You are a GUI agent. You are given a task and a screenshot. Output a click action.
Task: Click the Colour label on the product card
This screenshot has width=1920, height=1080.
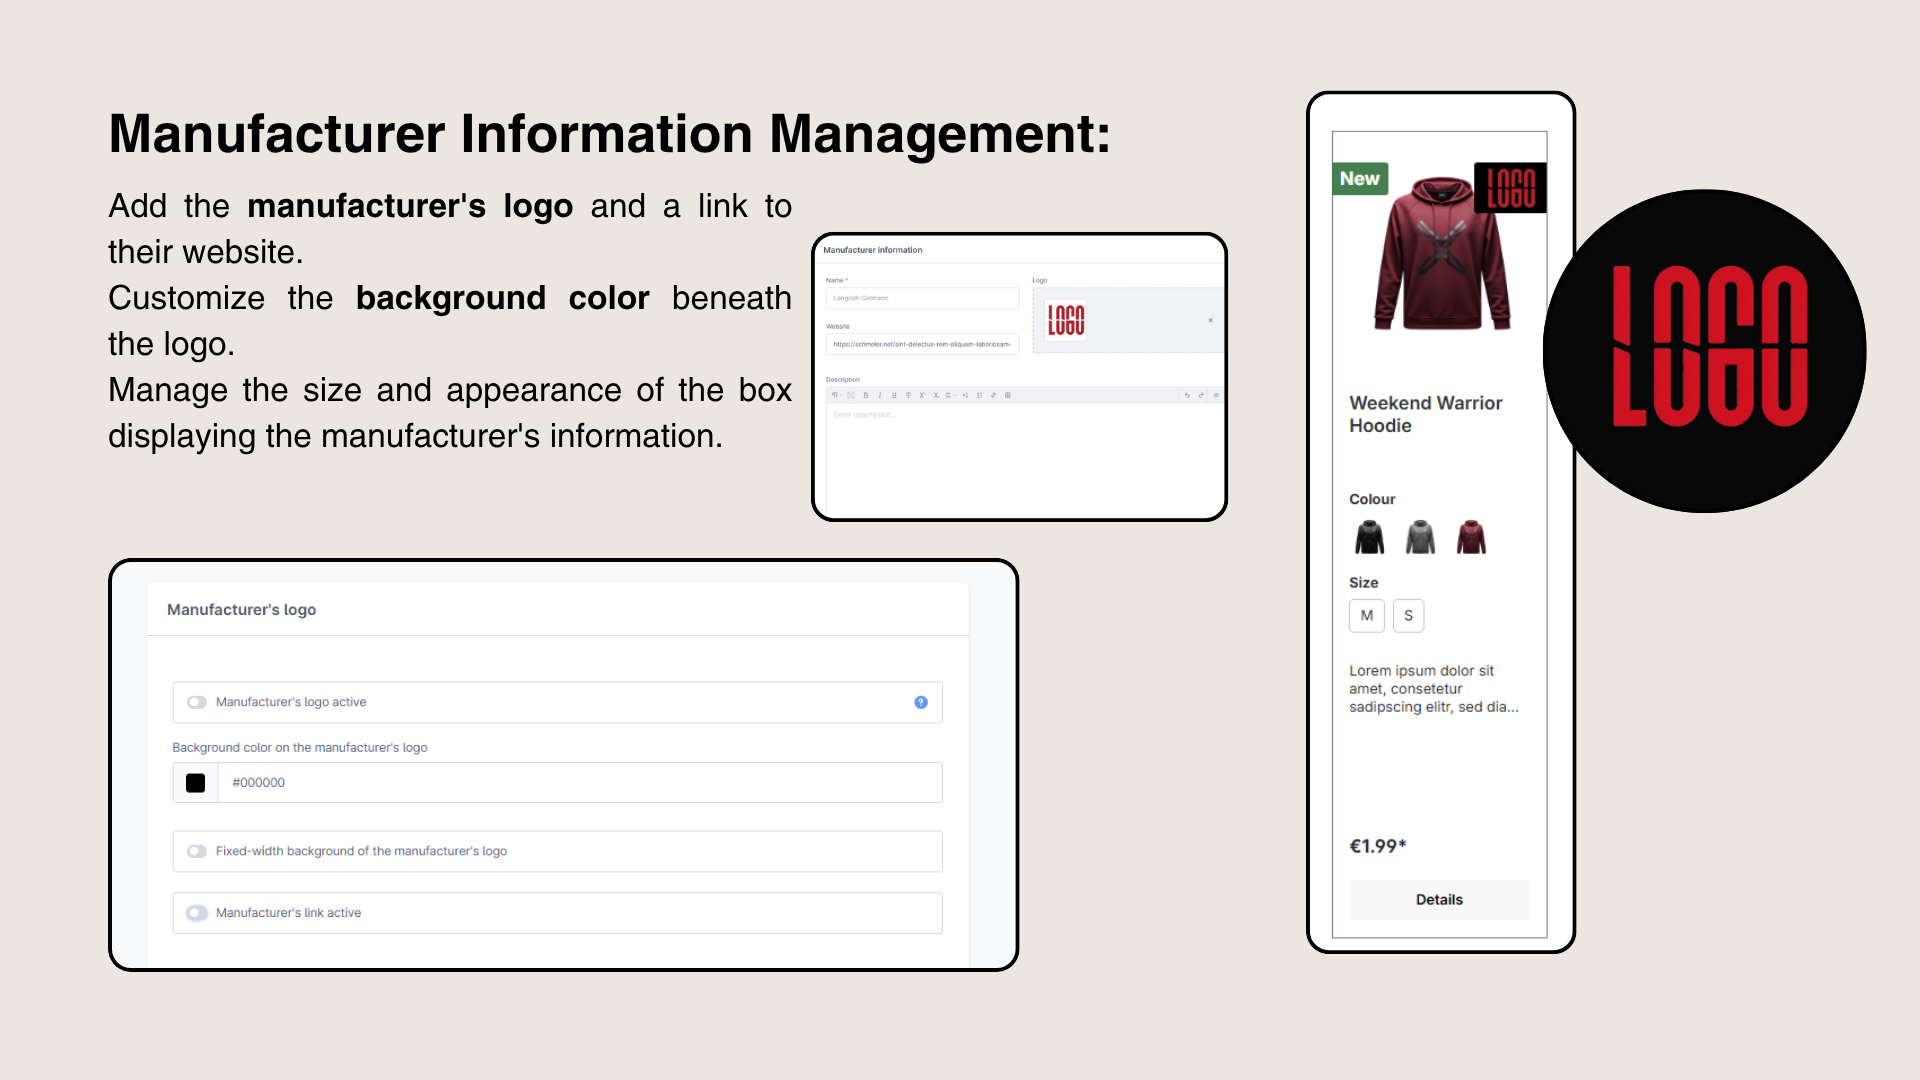1372,499
